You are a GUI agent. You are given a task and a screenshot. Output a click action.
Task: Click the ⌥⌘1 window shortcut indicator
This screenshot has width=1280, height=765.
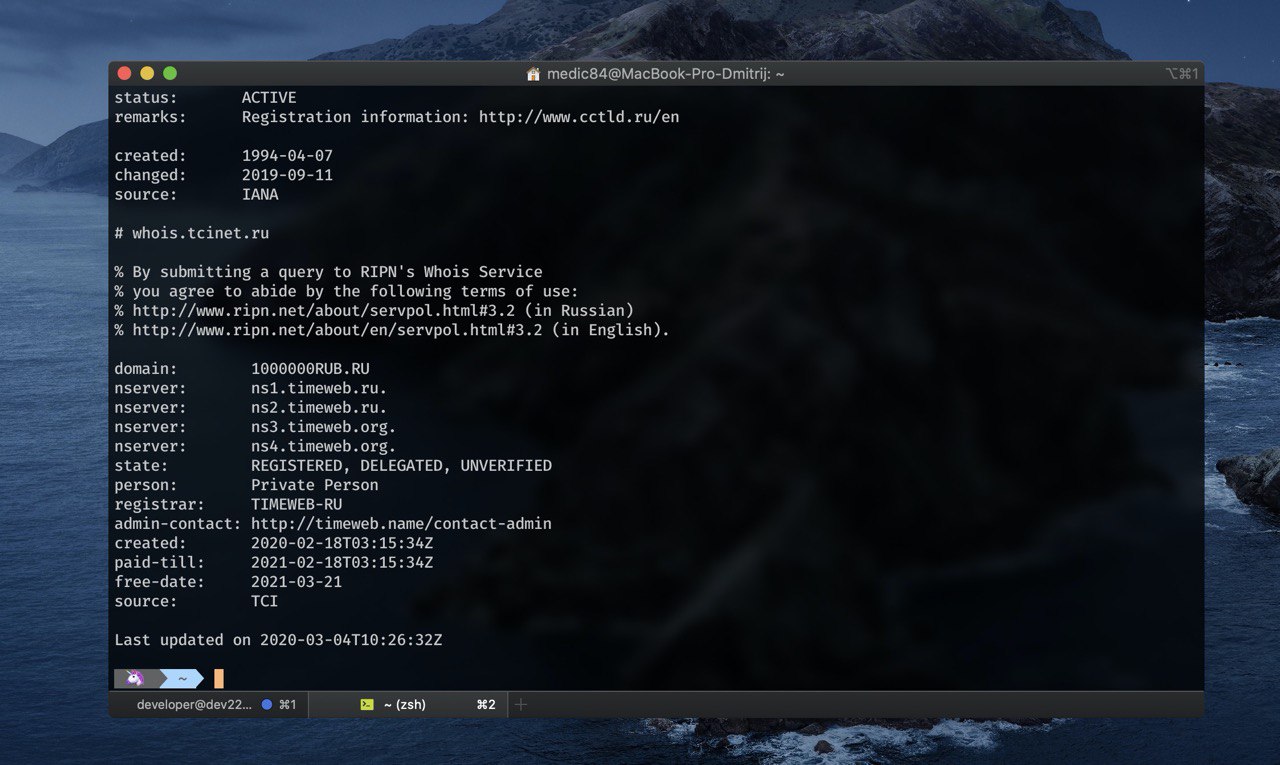[1182, 74]
